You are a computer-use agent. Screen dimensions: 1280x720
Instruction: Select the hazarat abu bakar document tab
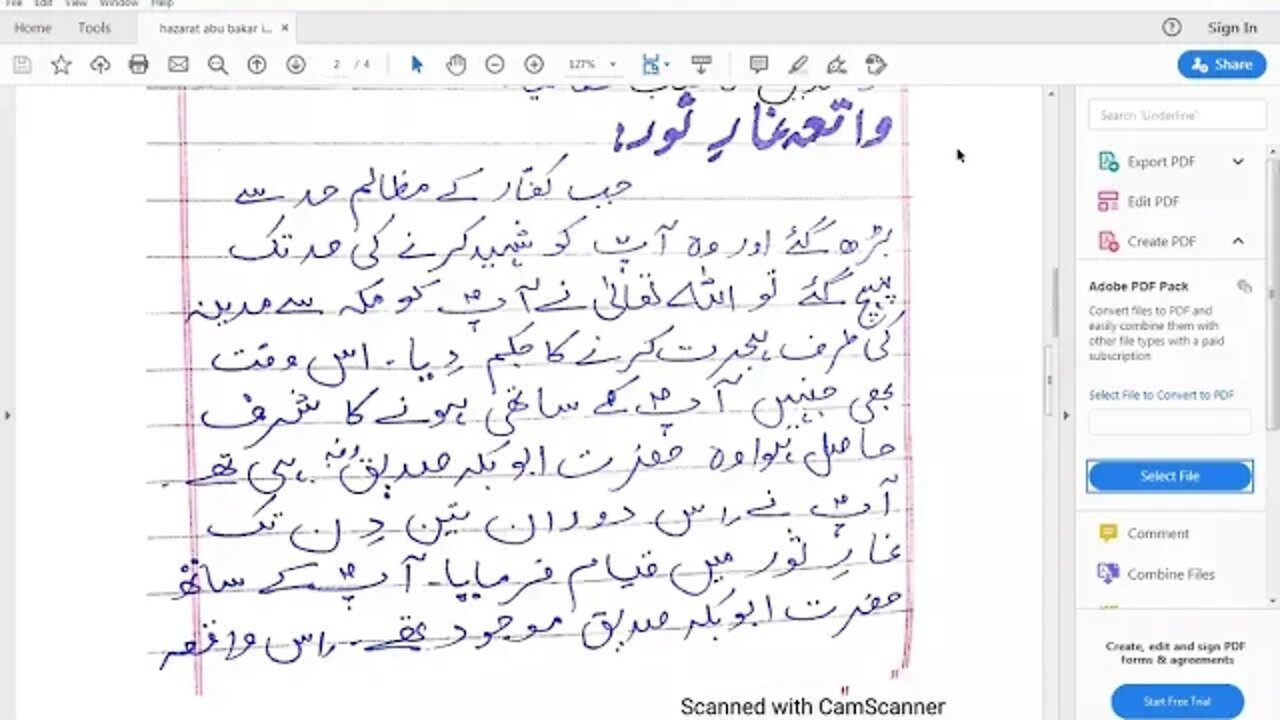coord(216,28)
